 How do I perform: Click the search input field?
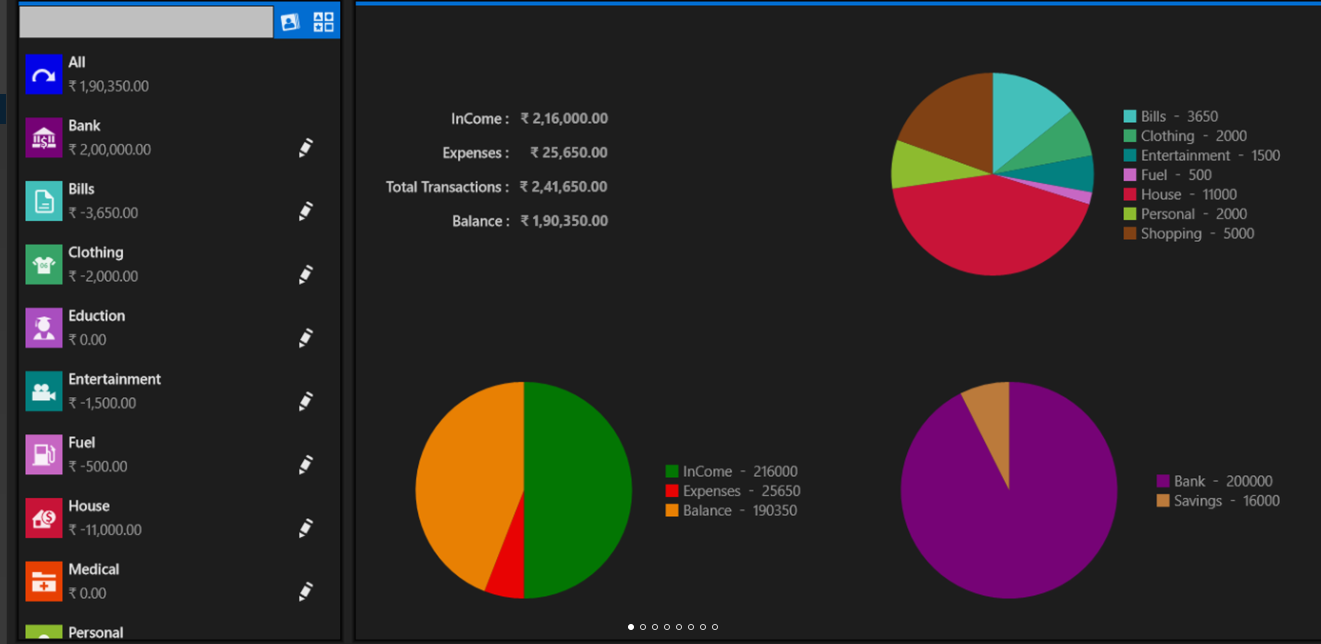click(146, 22)
